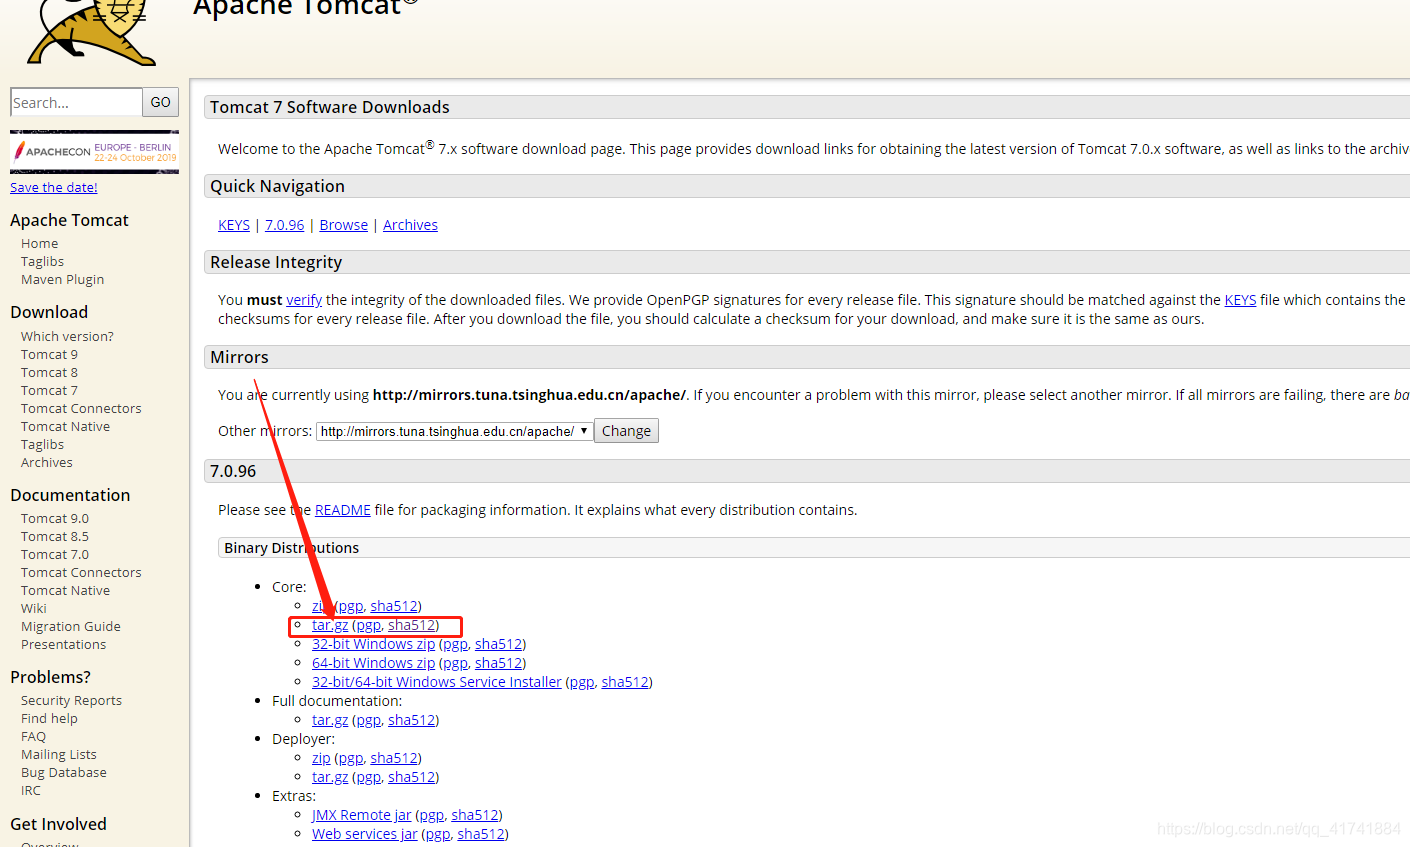The width and height of the screenshot is (1410, 847).
Task: Open Tomcat Connectors under Download
Action: point(81,408)
